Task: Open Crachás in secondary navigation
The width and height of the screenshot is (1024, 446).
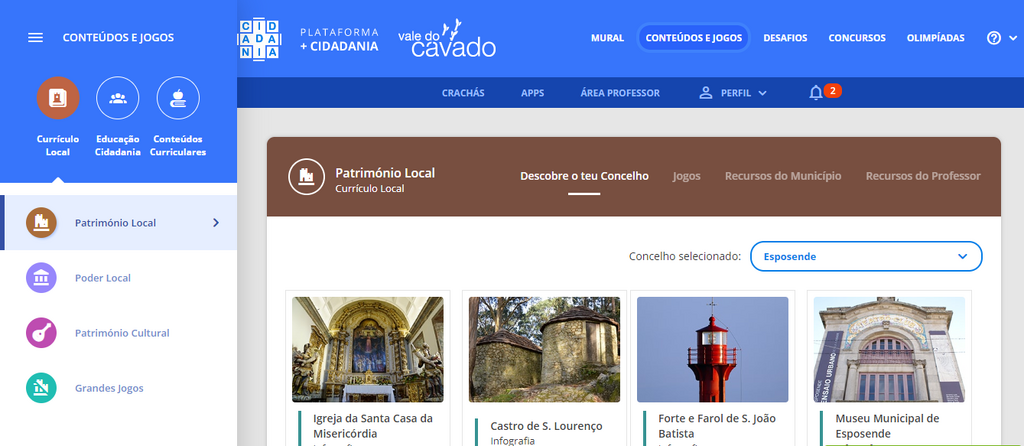Action: click(x=463, y=93)
